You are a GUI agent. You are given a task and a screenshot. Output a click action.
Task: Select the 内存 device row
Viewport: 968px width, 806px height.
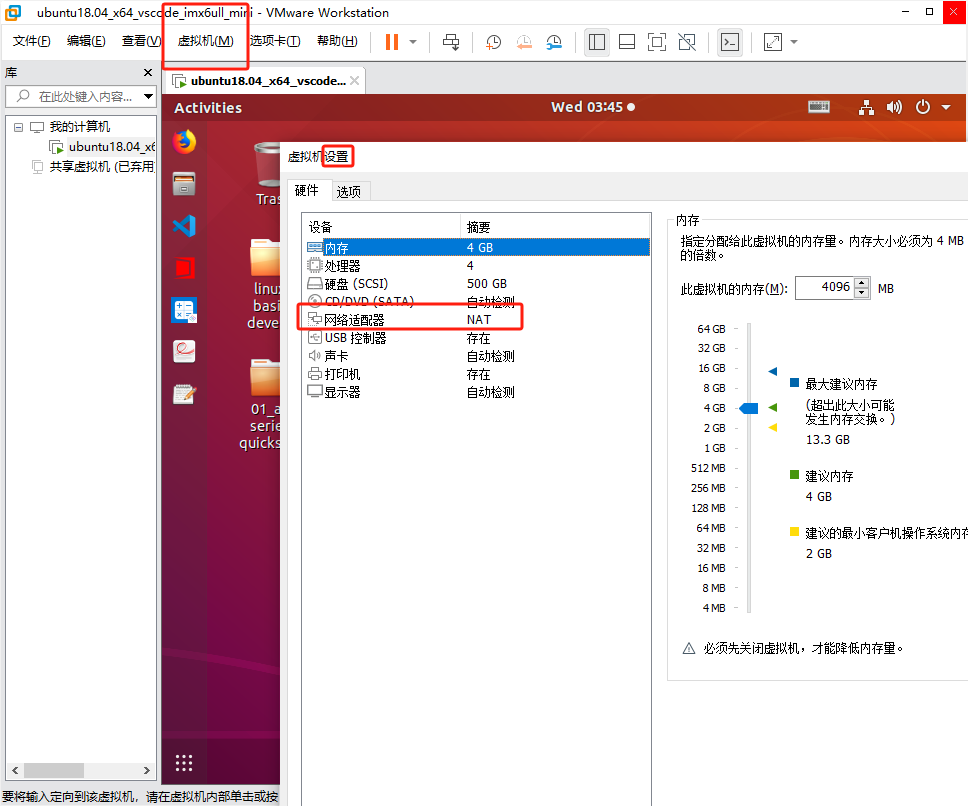click(x=478, y=247)
